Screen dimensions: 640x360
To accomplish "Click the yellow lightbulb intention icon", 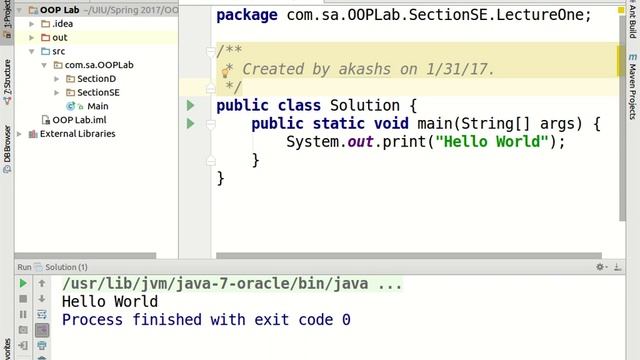I will coord(225,73).
